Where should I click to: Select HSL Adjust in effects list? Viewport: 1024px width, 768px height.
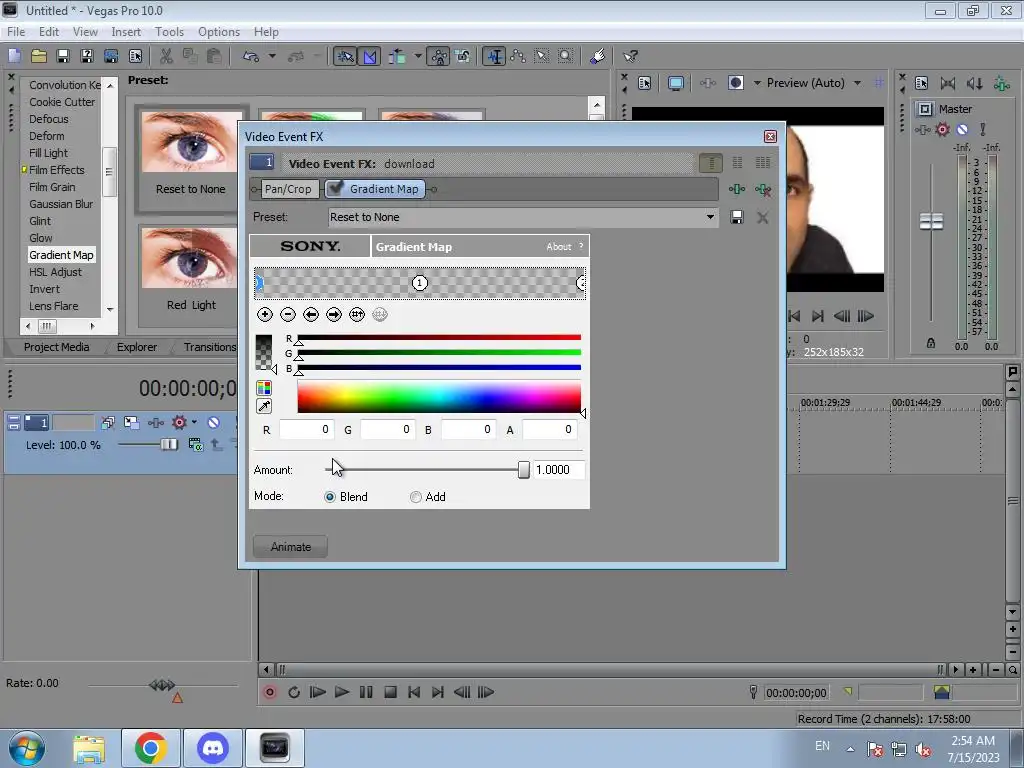point(56,272)
